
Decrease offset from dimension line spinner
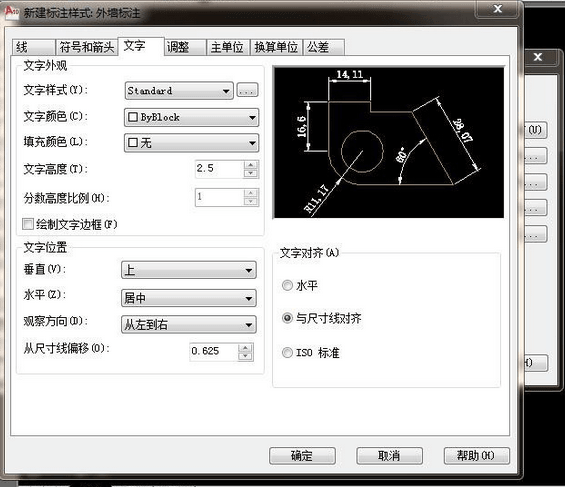245,356
